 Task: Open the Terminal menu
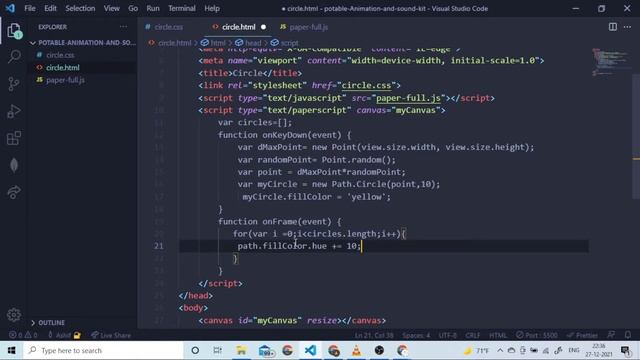tap(182, 8)
